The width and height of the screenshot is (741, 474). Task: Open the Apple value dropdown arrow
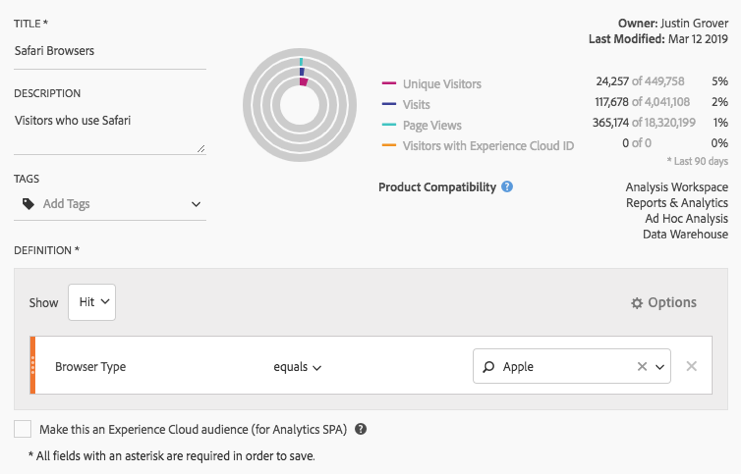click(x=660, y=367)
